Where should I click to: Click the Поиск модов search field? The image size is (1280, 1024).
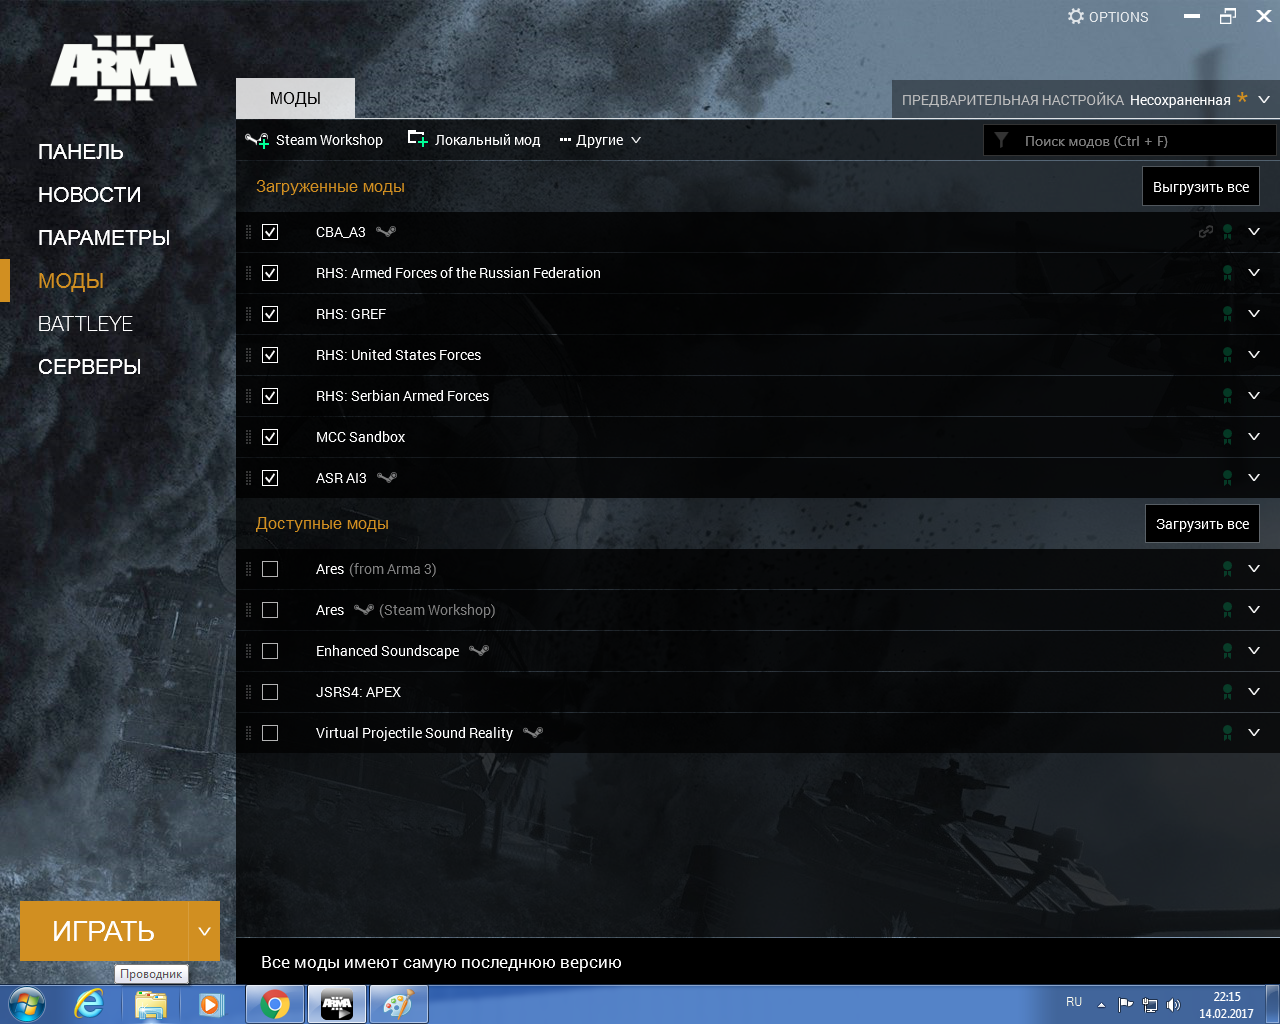pyautogui.click(x=1140, y=141)
